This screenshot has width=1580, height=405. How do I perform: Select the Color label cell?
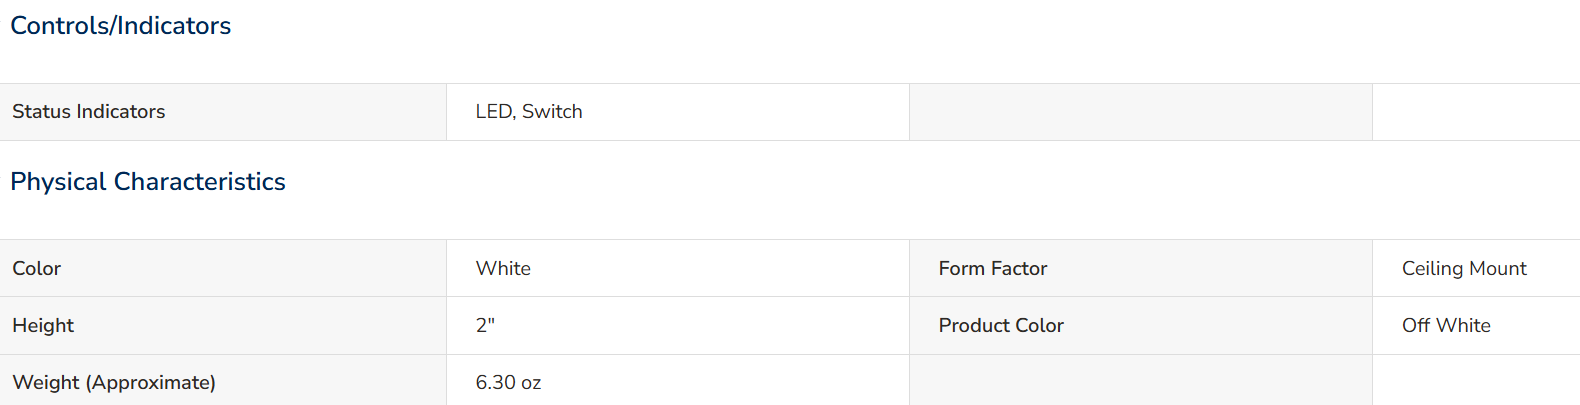tap(223, 268)
